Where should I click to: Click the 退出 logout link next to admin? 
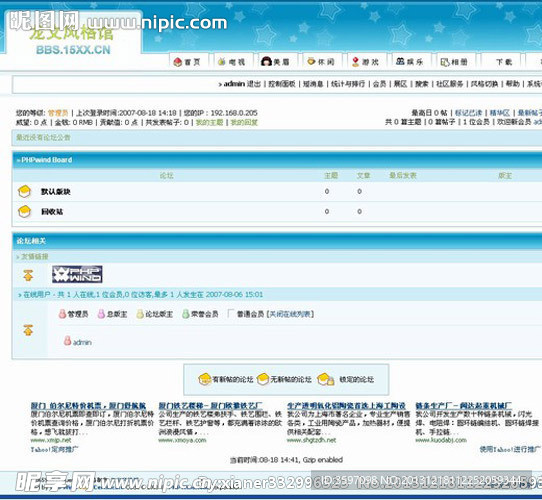coord(254,84)
